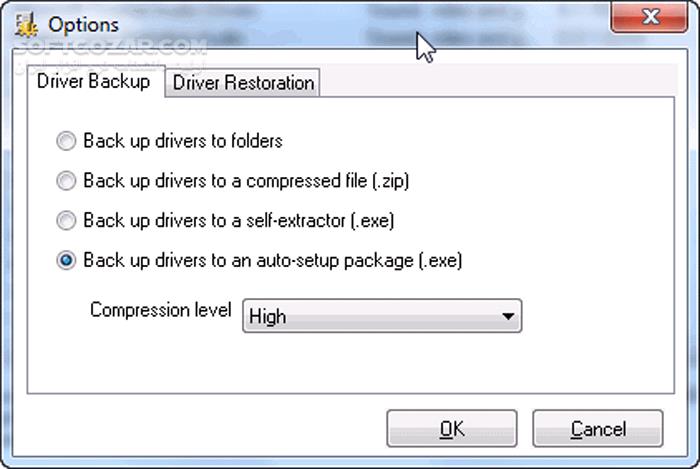Select the Back up drivers to folders radio button
The height and width of the screenshot is (469, 700).
(x=66, y=141)
